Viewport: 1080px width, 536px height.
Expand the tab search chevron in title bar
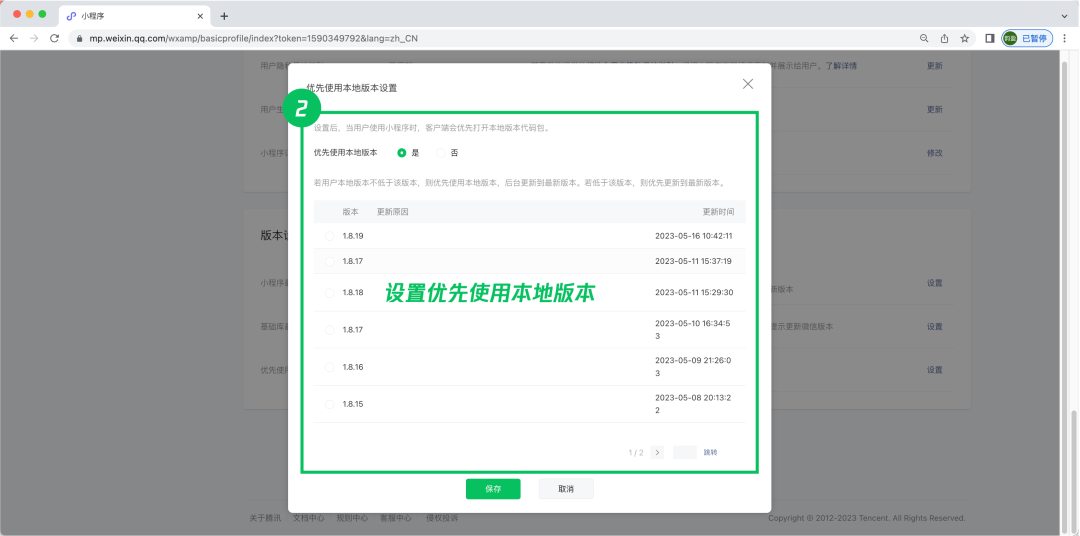coord(1064,16)
